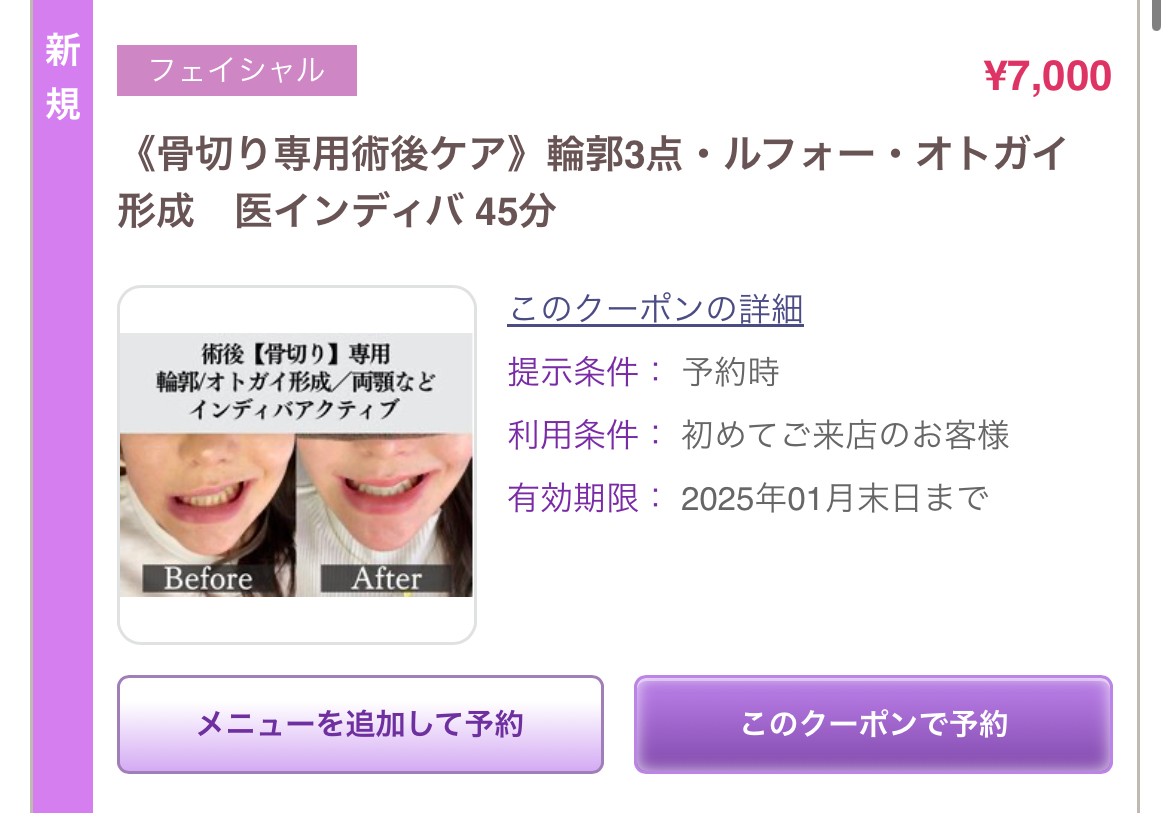This screenshot has height=813, width=1170.
Task: Click the このクーポンで予約 button
Action: 873,724
